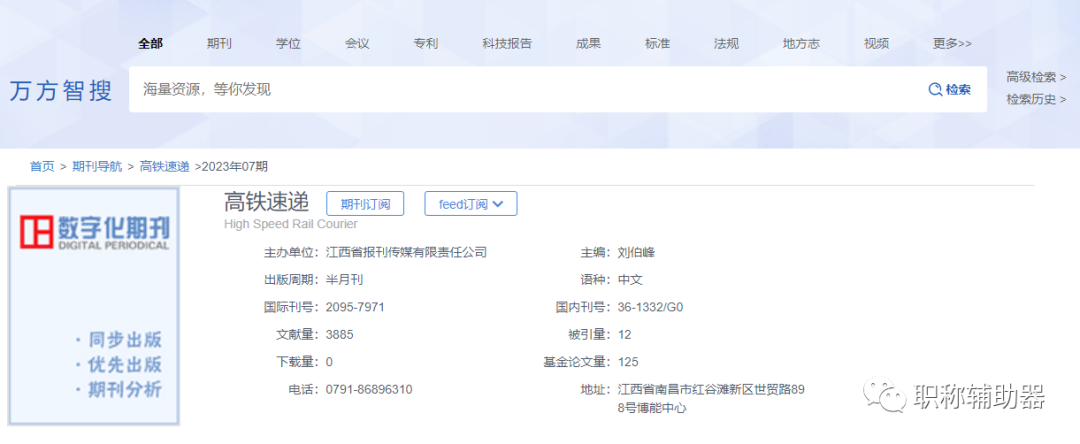Select CN number 36-1332/G0
This screenshot has width=1080, height=444.
(x=651, y=307)
